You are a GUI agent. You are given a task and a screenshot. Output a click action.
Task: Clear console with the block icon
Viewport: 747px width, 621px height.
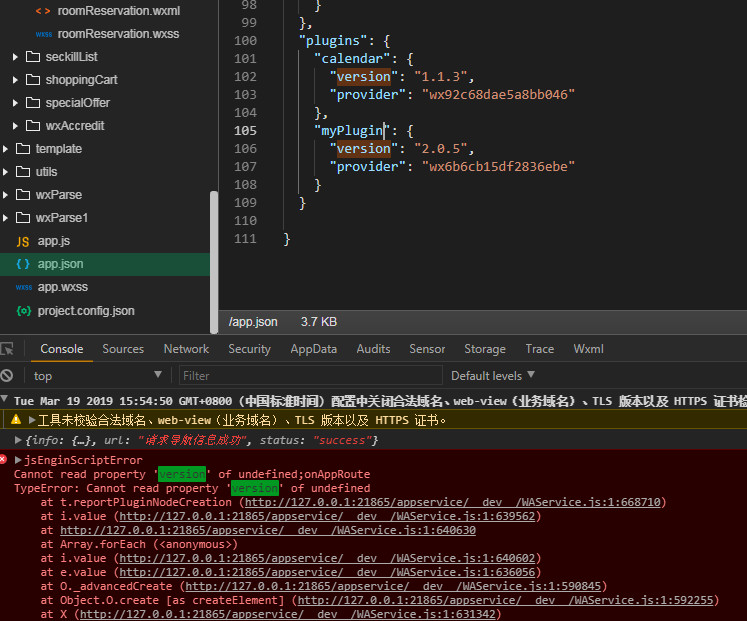click(8, 376)
